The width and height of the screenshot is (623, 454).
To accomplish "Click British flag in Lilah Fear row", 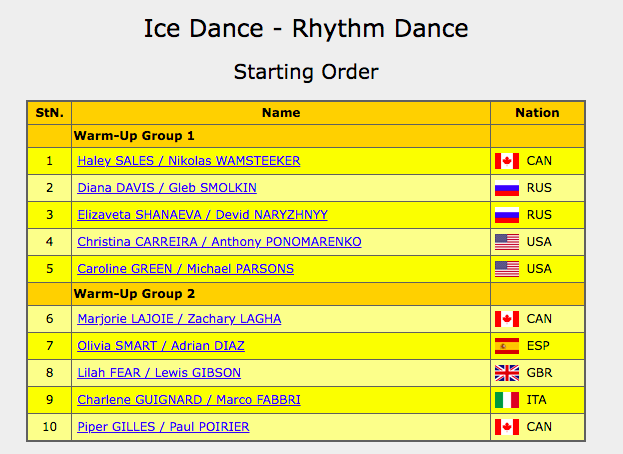I will pyautogui.click(x=507, y=373).
